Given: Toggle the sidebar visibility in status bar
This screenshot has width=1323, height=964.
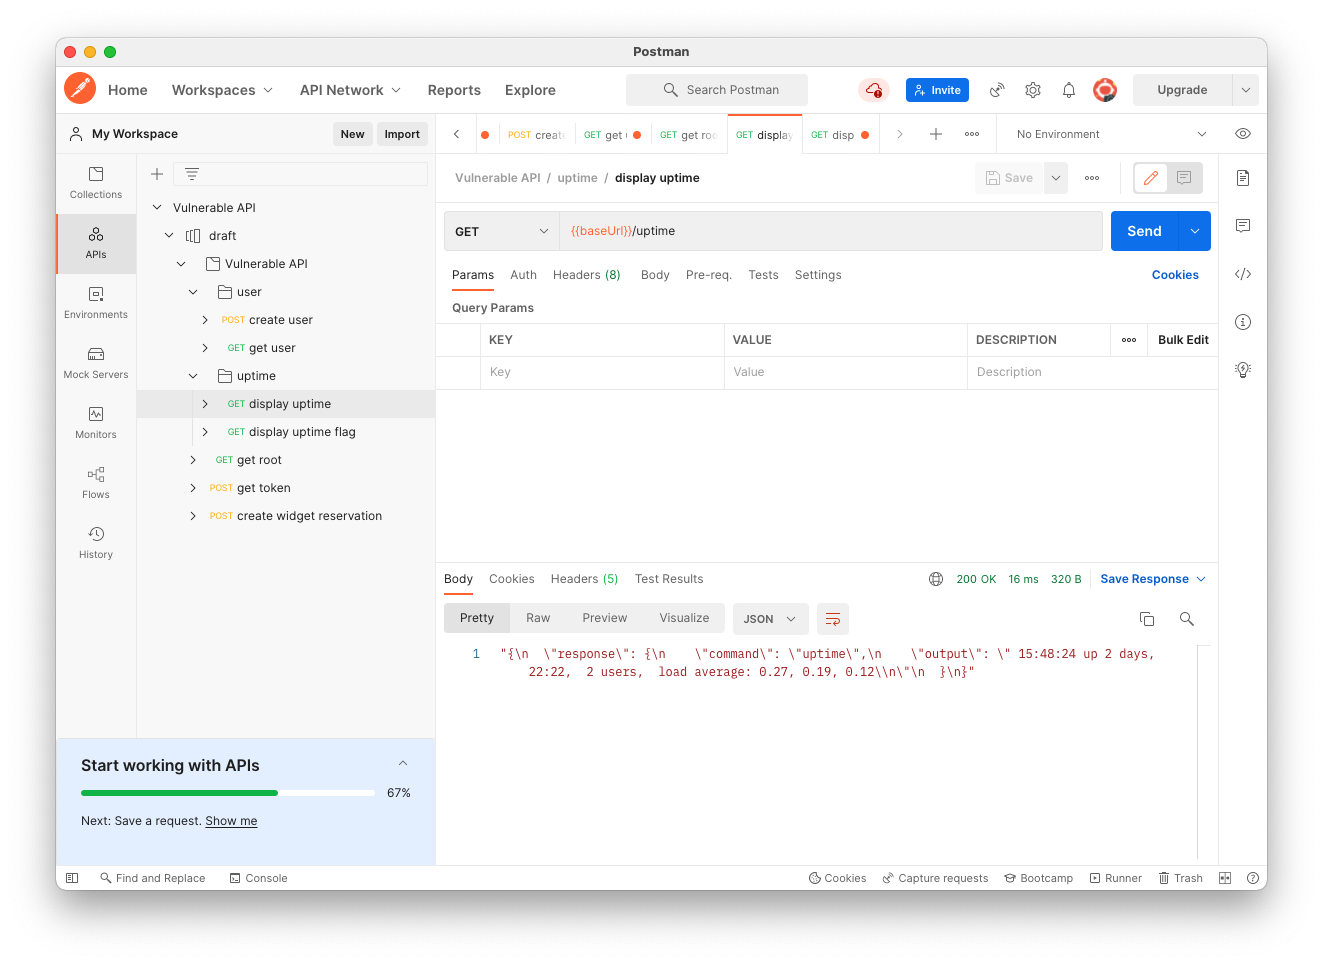Looking at the screenshot, I should [x=72, y=878].
